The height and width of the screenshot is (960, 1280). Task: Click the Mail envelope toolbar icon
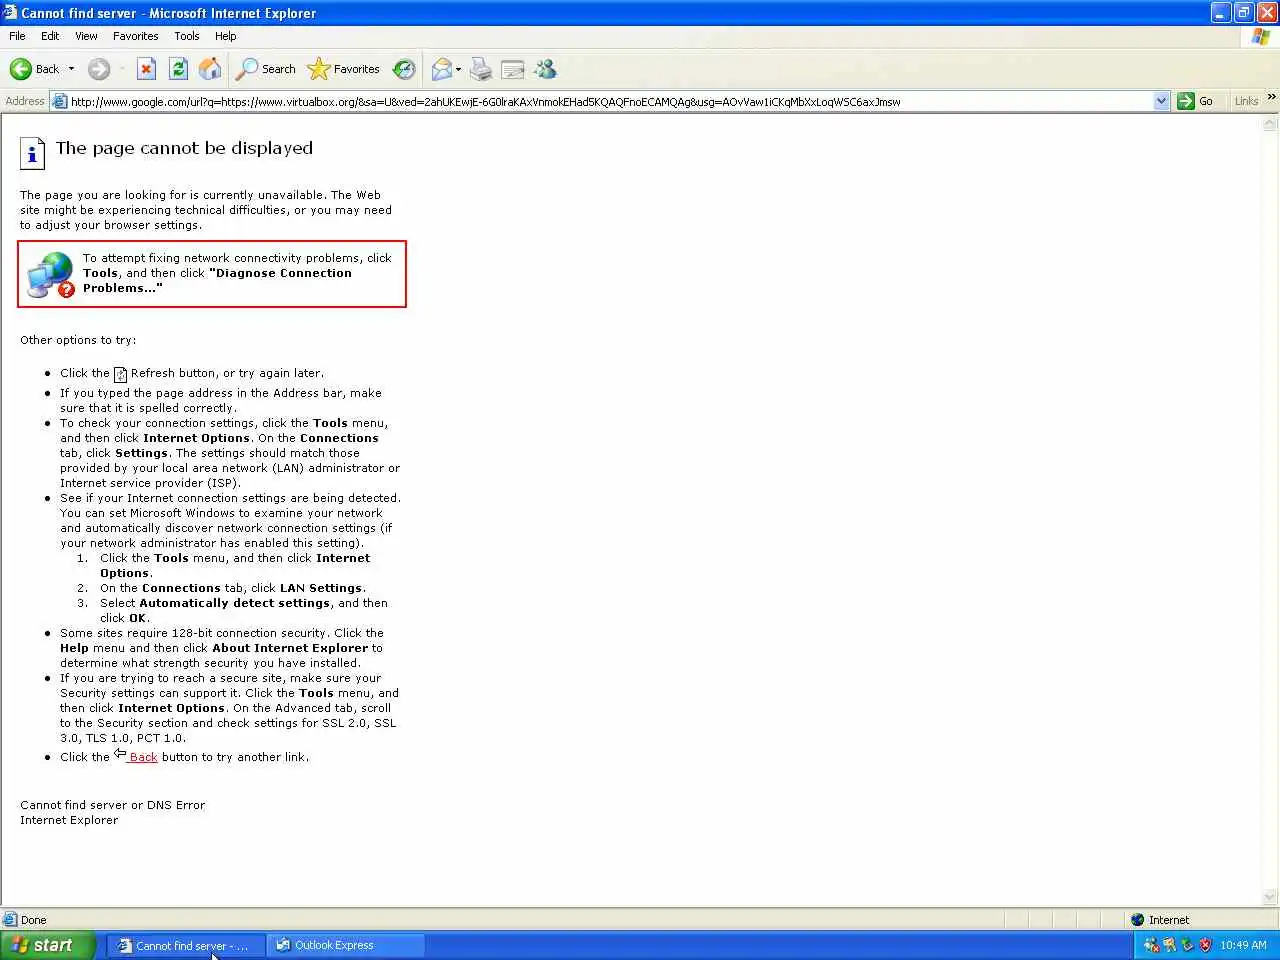441,69
